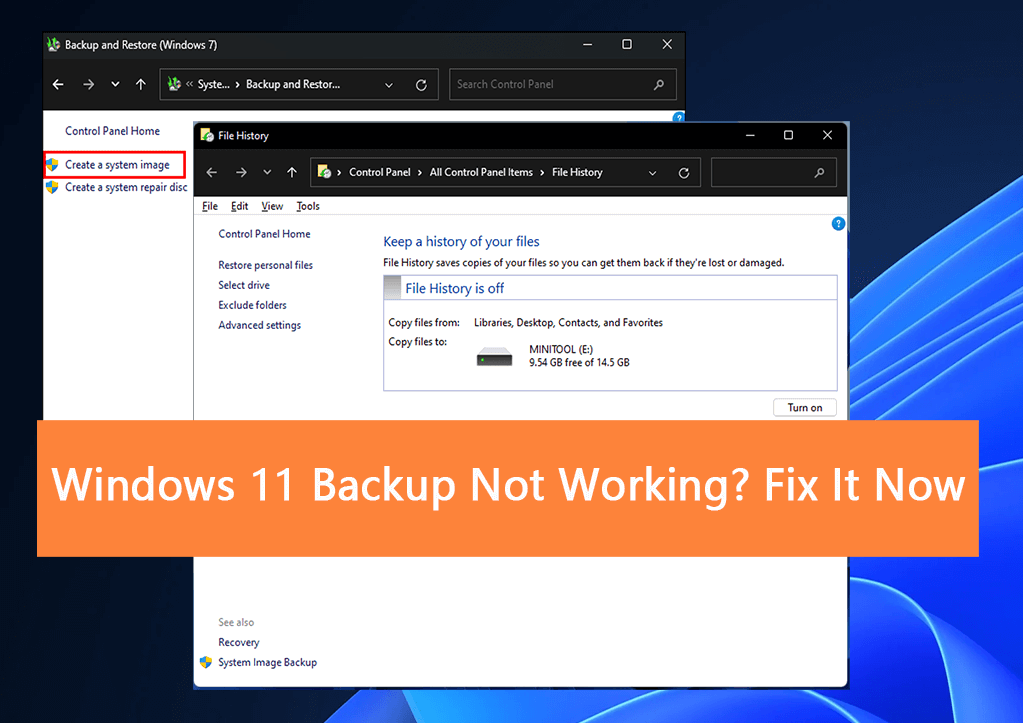Open Control Panel Home in File History

[264, 234]
